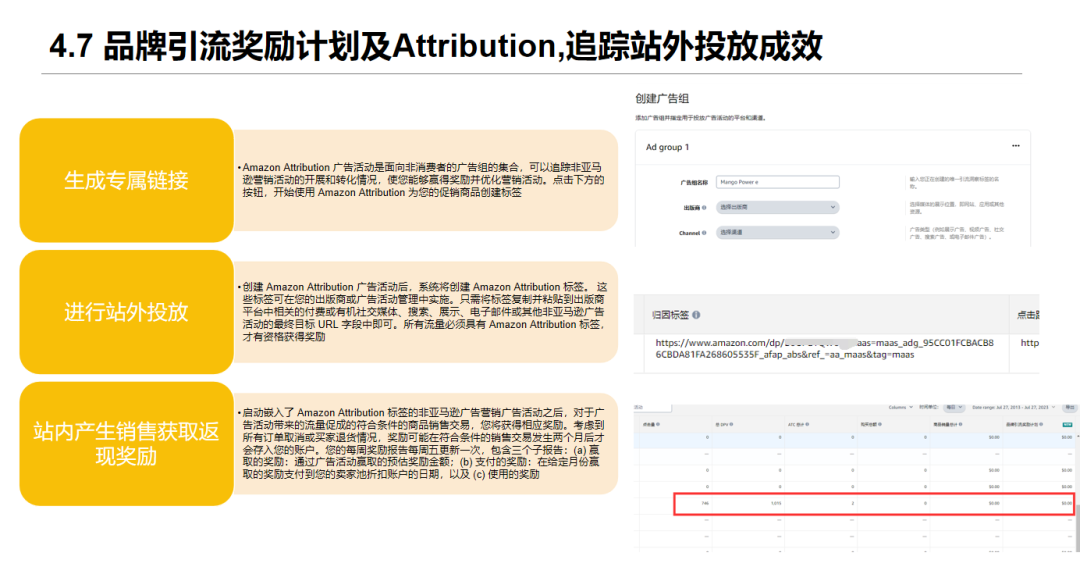Image resolution: width=1080 pixels, height=574 pixels.
Task: Click the 1,015 cell in highlighted row
Action: coord(776,503)
